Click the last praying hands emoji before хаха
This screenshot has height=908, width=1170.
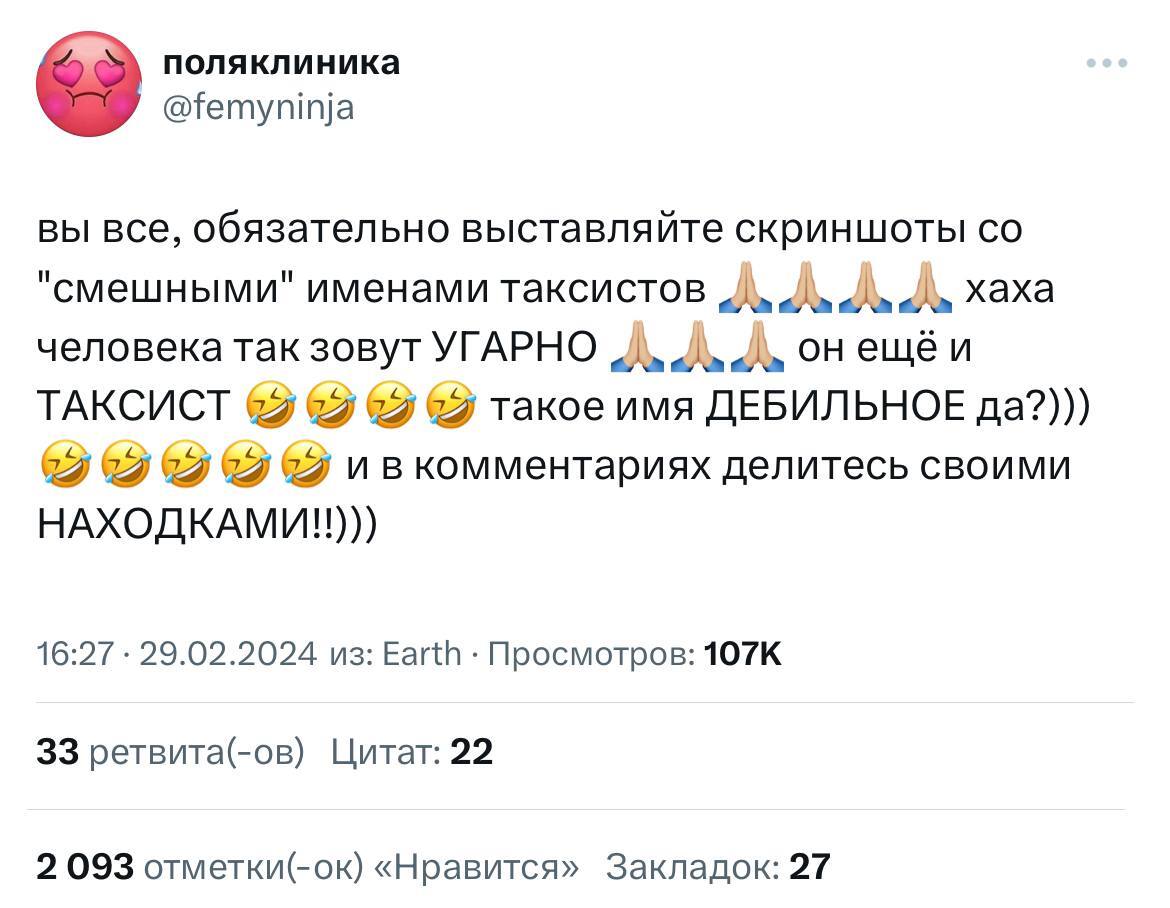click(x=925, y=288)
